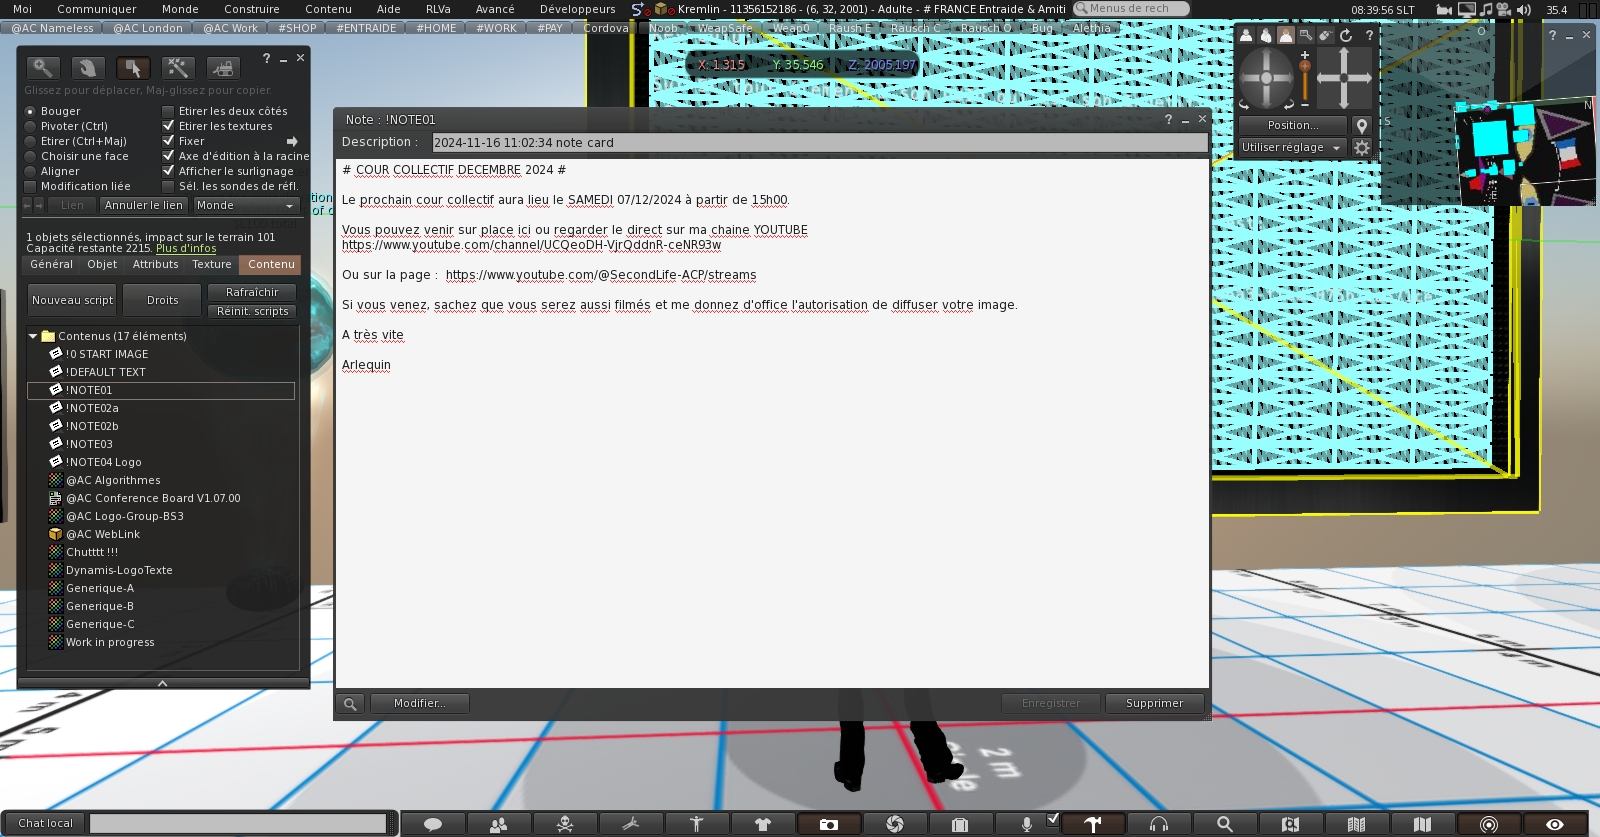Click the music note icon in top bar
1600x837 pixels.
1486,9
